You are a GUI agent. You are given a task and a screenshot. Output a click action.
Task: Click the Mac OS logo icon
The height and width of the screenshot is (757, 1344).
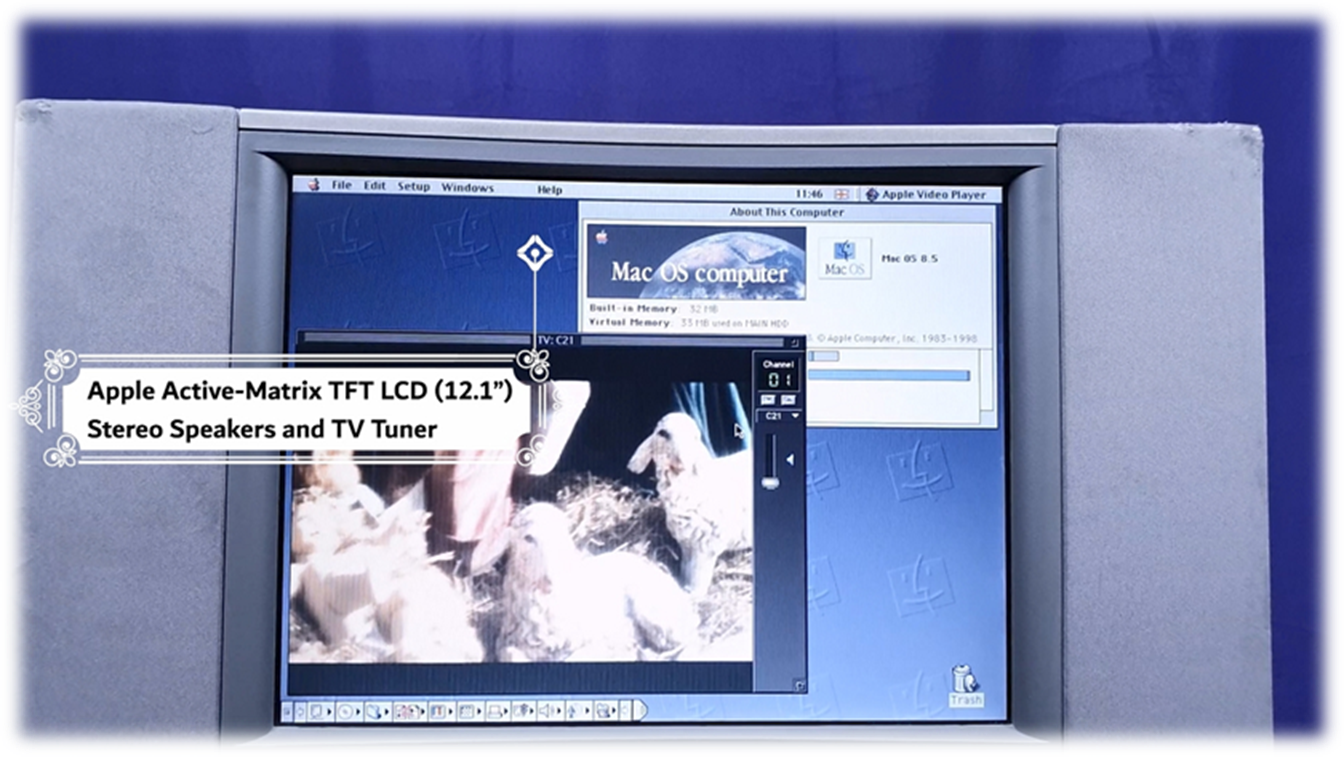[x=845, y=258]
